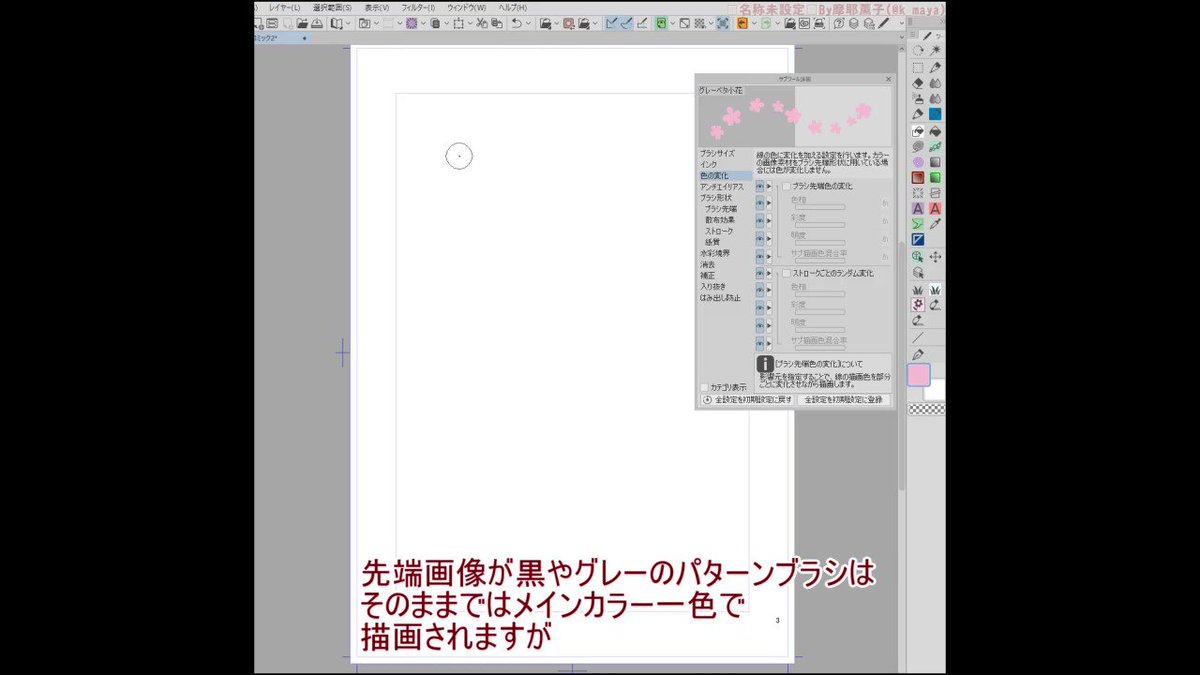
Task: Click the グレーベタ小花 brush stroke preview
Action: [x=794, y=115]
